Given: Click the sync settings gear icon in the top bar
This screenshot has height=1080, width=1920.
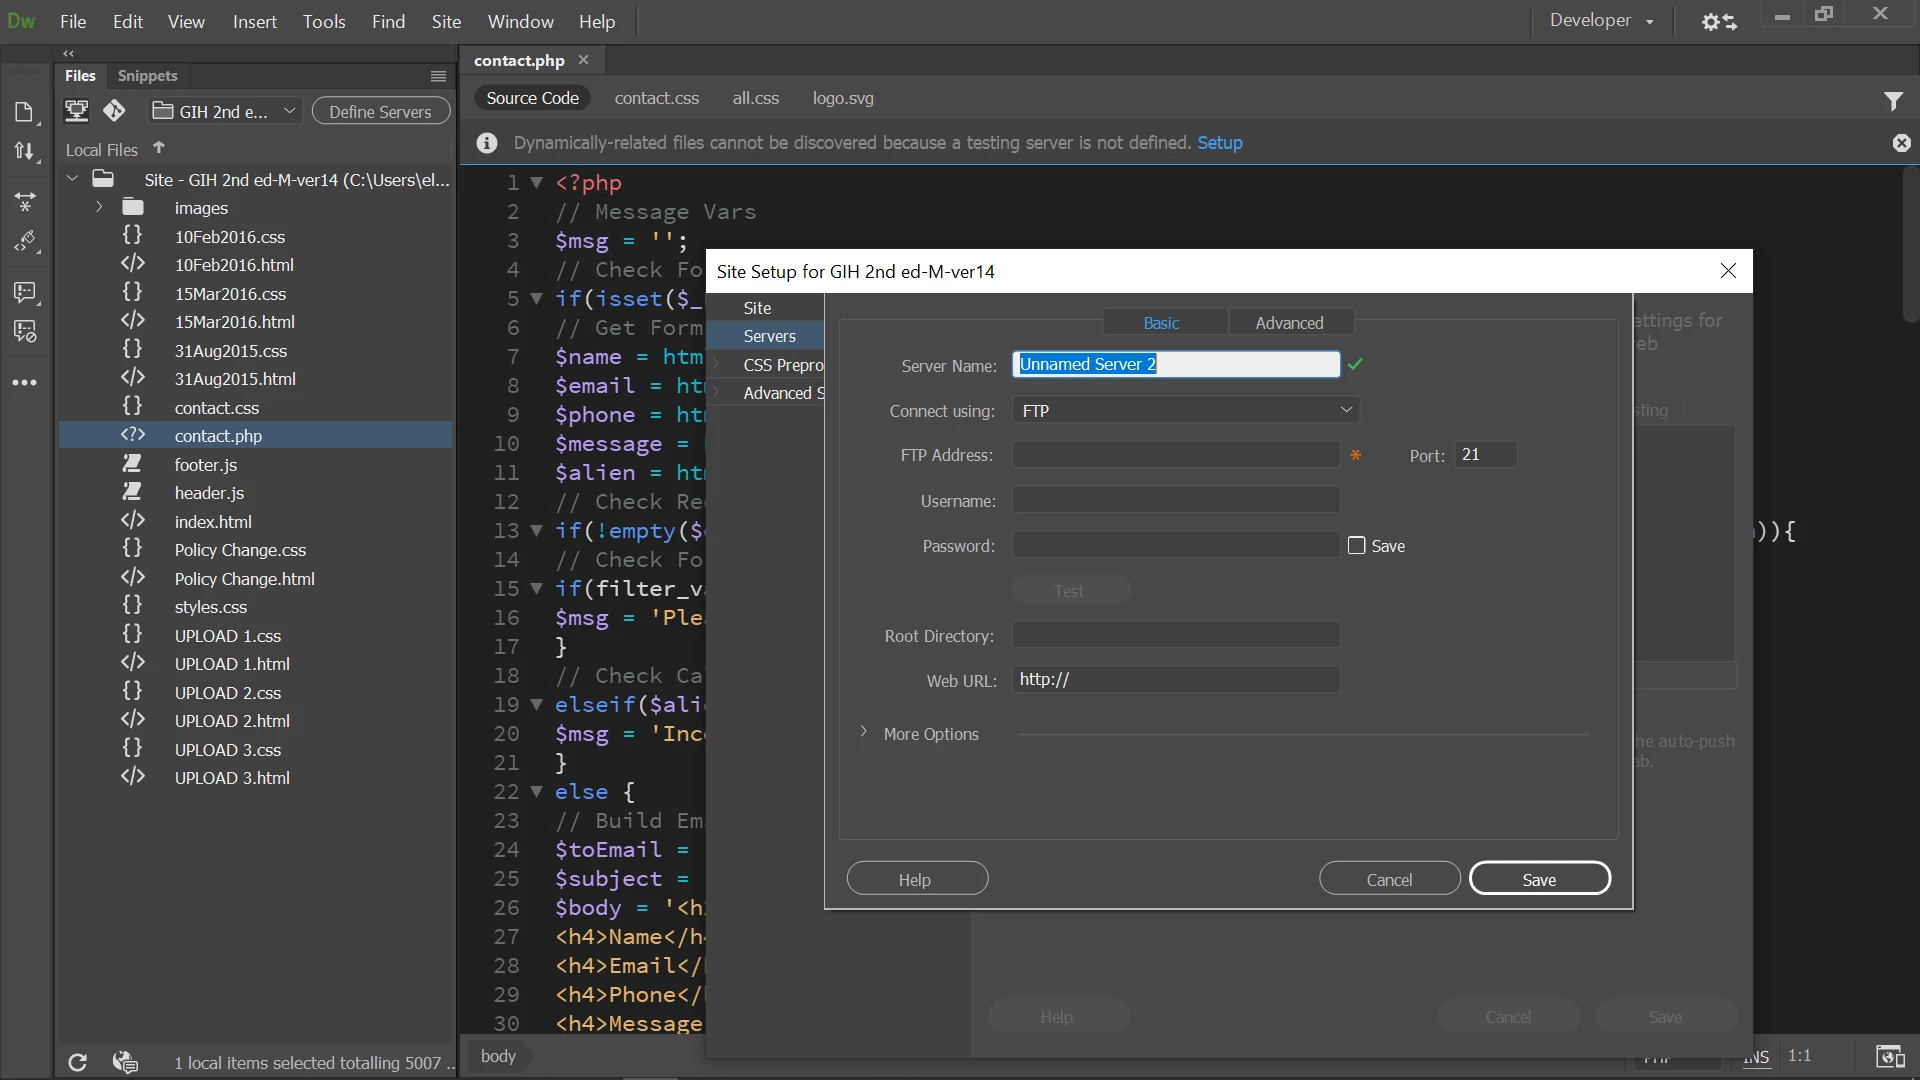Looking at the screenshot, I should click(x=1718, y=21).
